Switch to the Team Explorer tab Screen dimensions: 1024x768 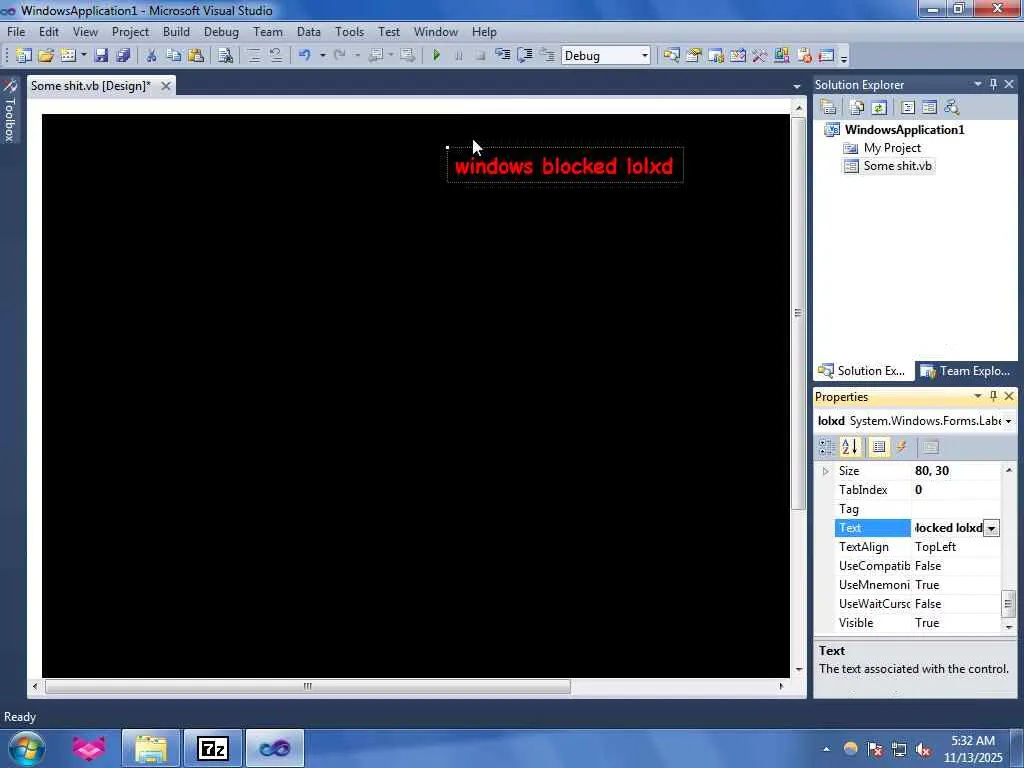click(966, 371)
